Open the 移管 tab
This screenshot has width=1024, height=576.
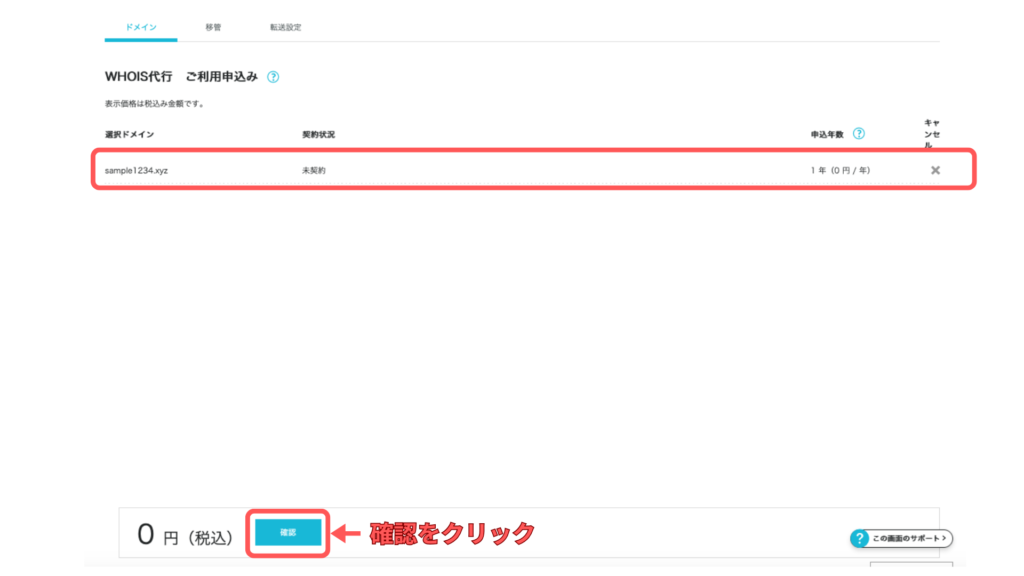(x=213, y=27)
